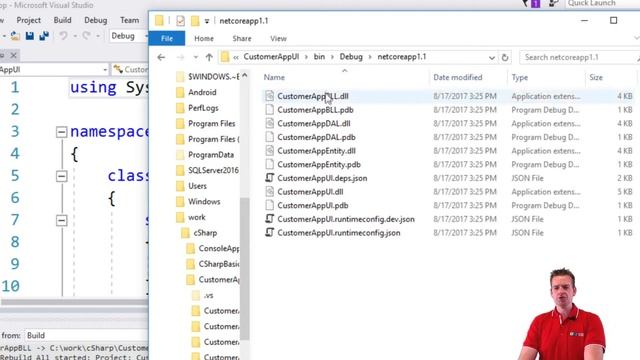Collapse the method block at line 7

click(x=61, y=220)
